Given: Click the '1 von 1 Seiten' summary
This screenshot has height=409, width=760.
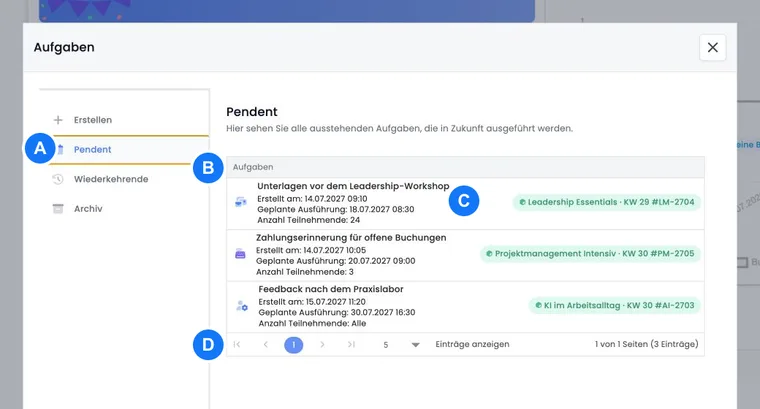Looking at the screenshot, I should [647, 344].
